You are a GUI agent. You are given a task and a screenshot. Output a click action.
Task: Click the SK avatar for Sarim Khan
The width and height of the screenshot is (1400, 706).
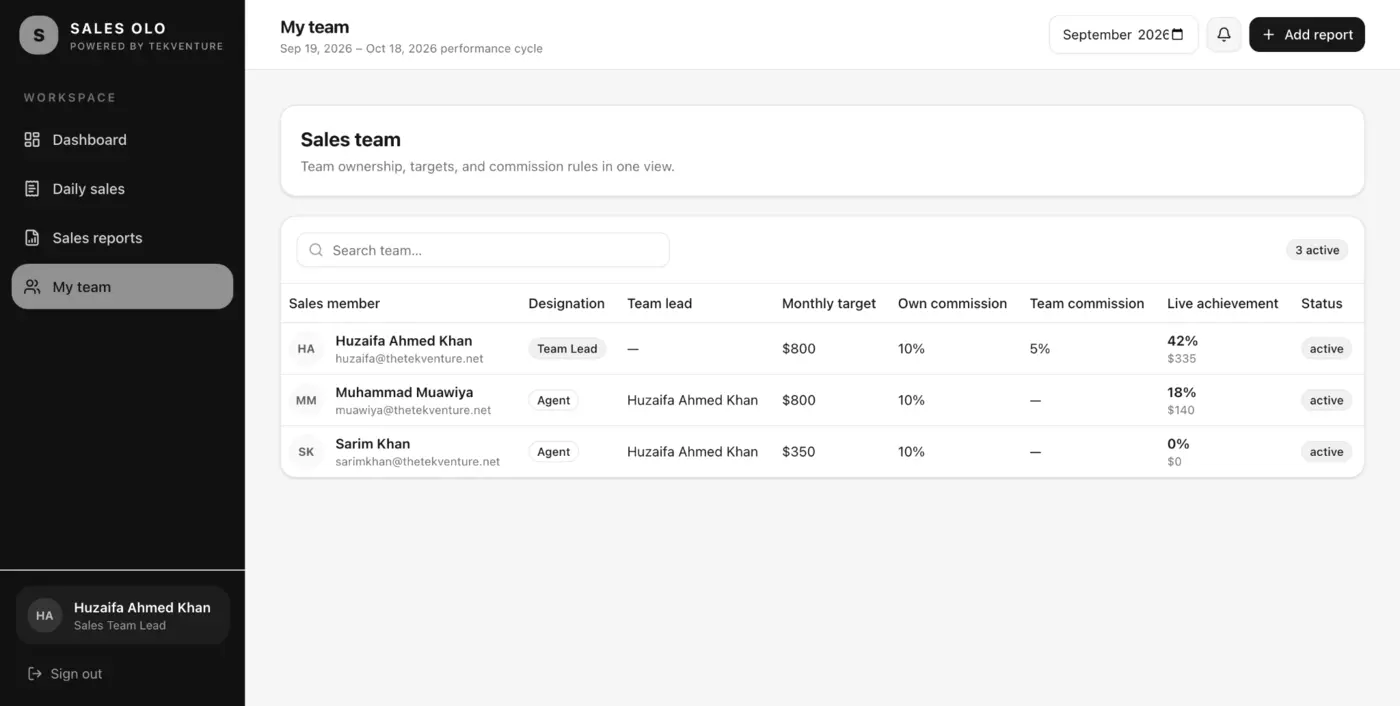pyautogui.click(x=306, y=452)
